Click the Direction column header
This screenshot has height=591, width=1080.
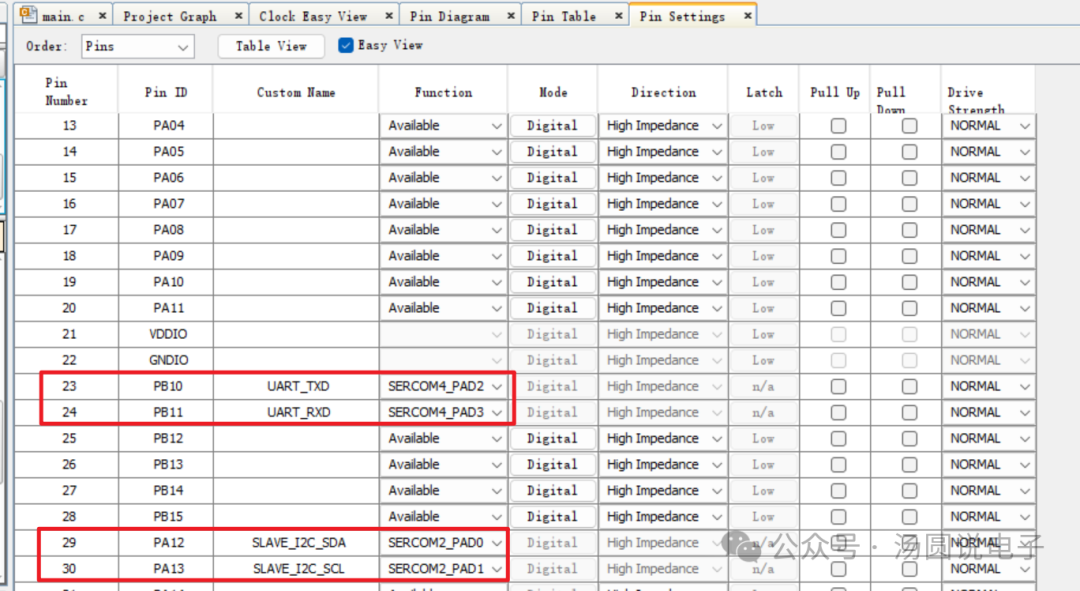(x=663, y=92)
